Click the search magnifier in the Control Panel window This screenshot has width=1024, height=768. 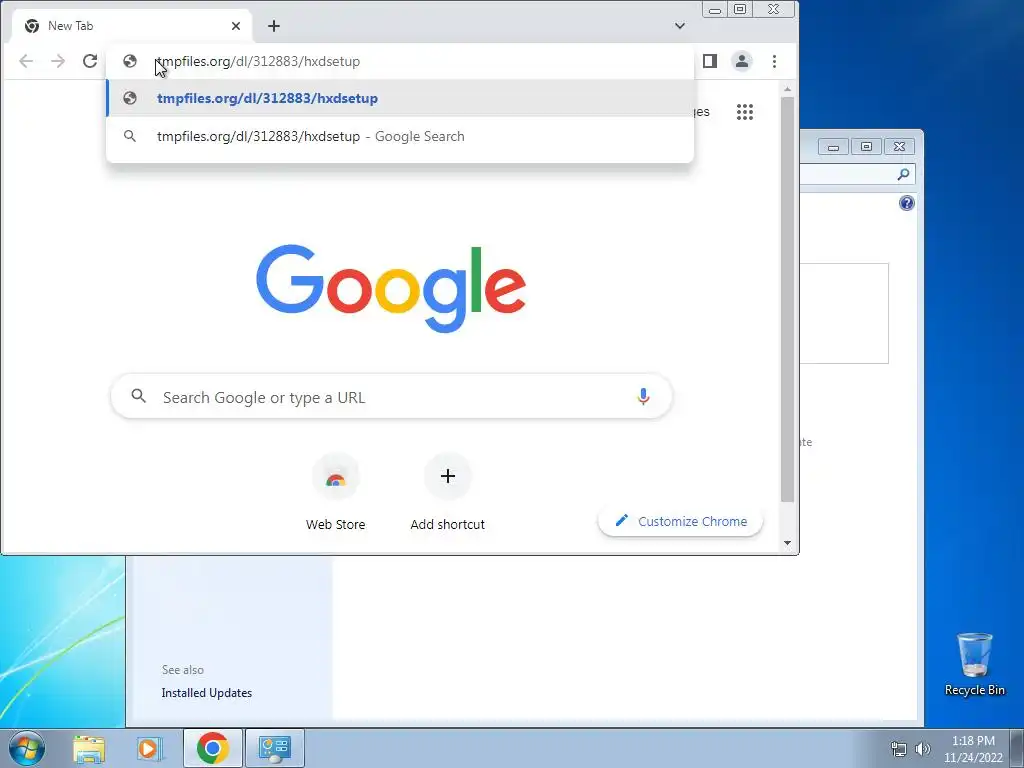[903, 174]
